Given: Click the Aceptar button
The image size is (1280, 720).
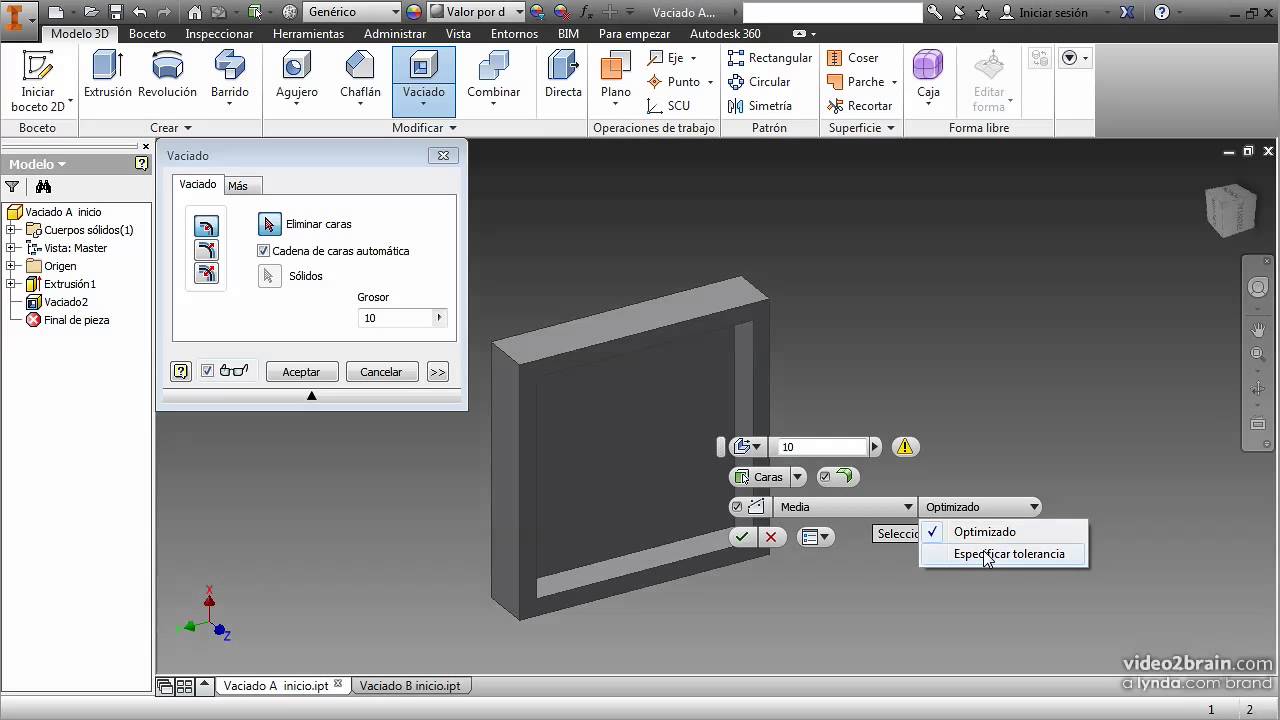Looking at the screenshot, I should click(x=301, y=371).
